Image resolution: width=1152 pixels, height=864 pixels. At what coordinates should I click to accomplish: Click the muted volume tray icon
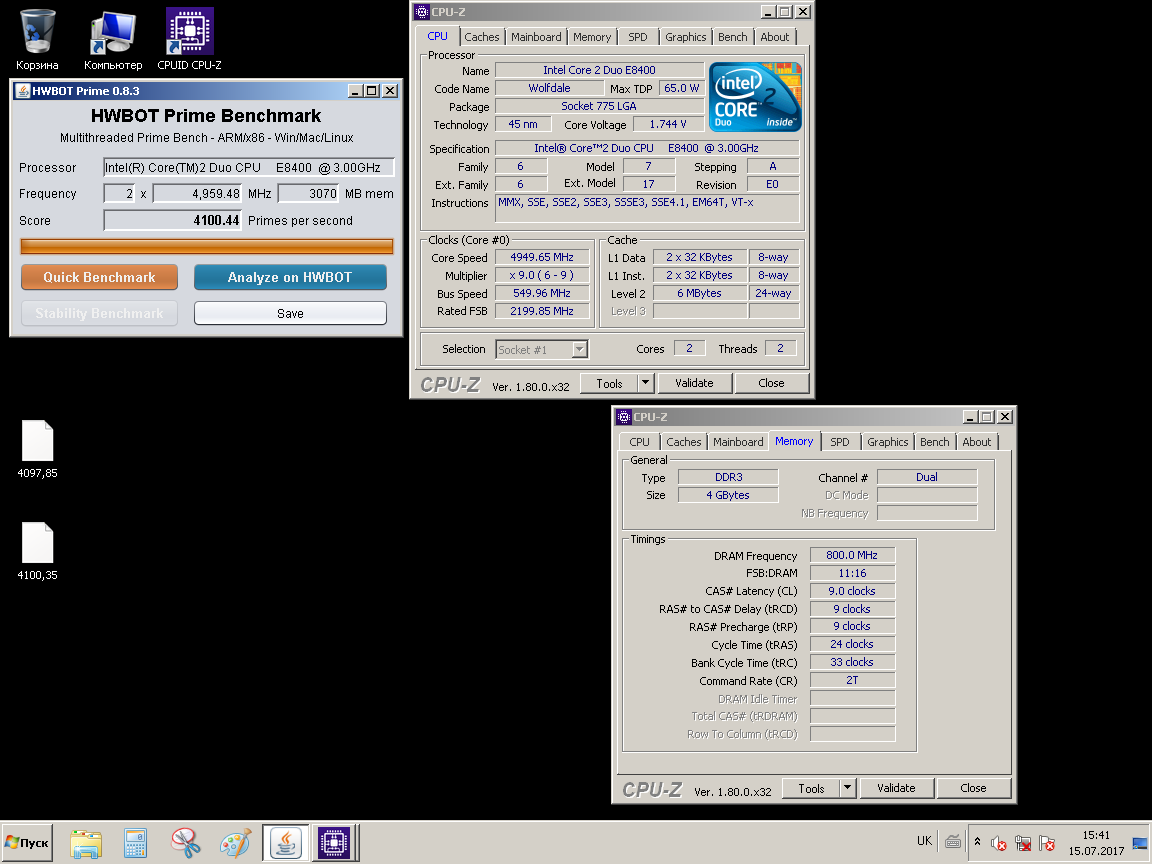point(998,843)
